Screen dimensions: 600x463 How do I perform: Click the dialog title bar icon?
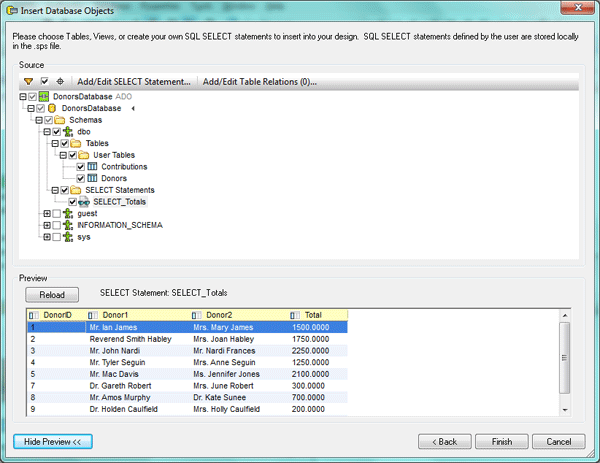pos(12,11)
